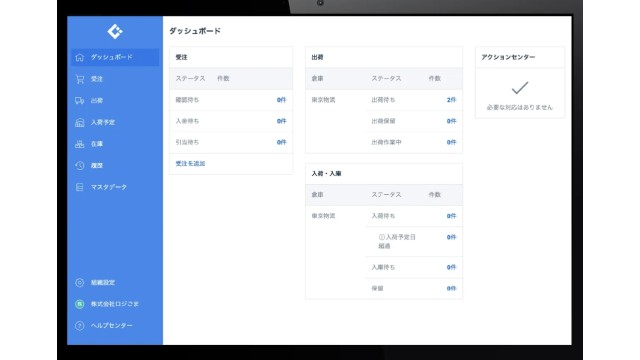Open the 2件 count for 出荷待ち

click(x=451, y=100)
